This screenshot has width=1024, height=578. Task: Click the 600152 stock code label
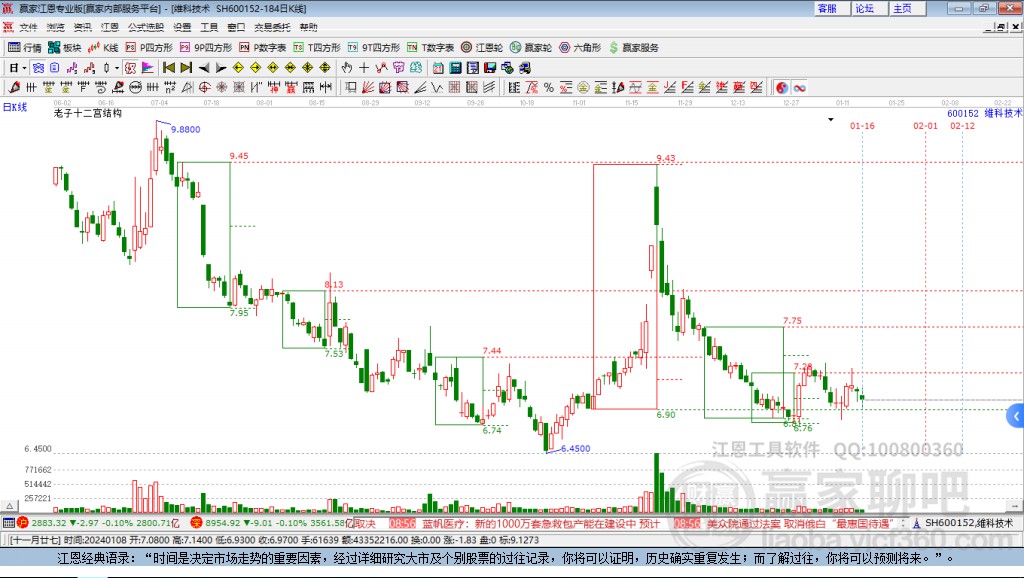point(963,114)
